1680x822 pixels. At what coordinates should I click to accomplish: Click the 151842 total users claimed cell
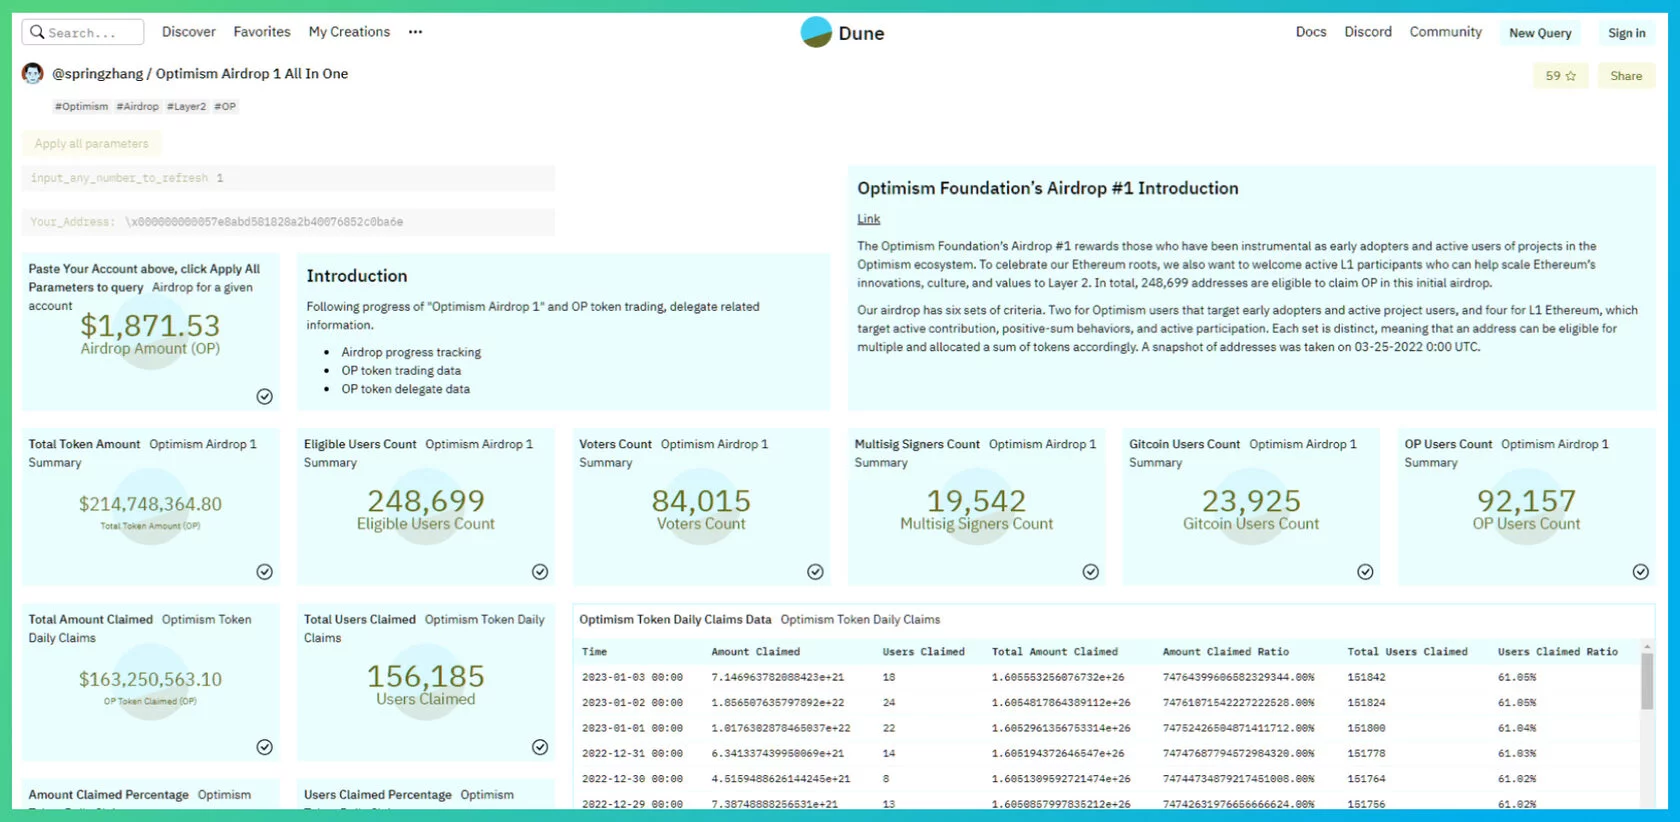point(1366,677)
